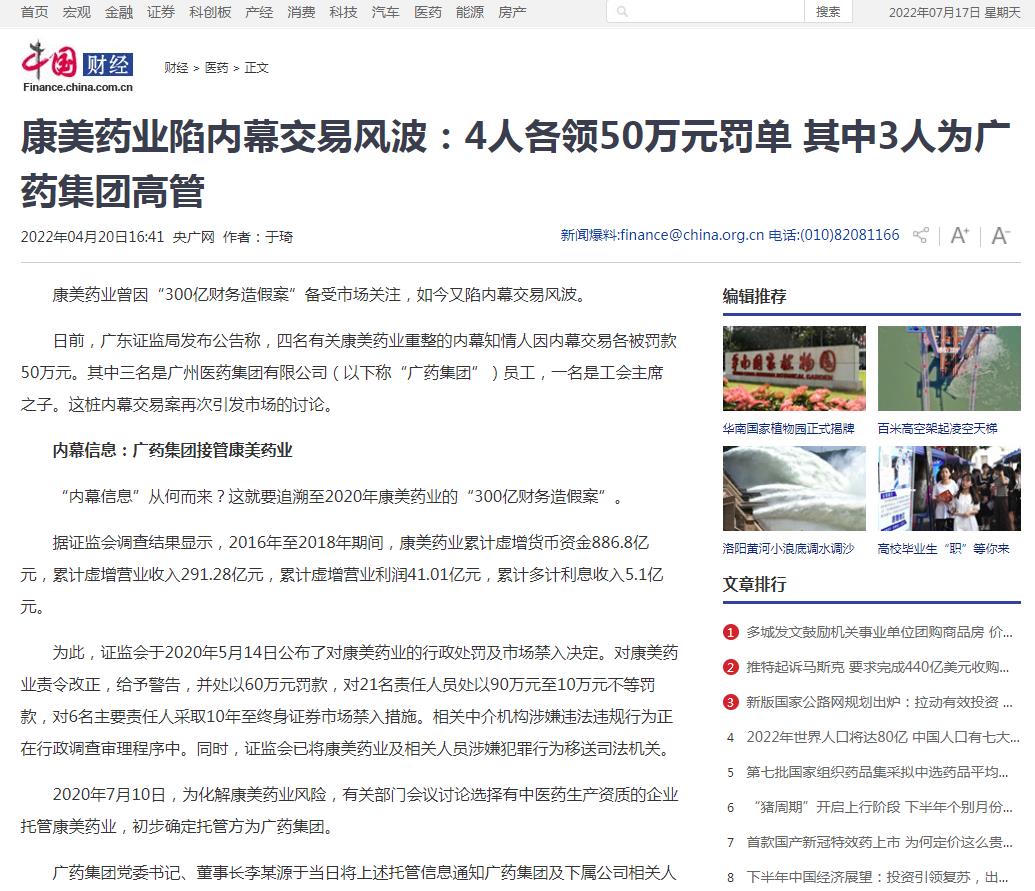Image resolution: width=1035 pixels, height=891 pixels.
Task: Click 正文 breadcrumb item
Action: point(257,68)
